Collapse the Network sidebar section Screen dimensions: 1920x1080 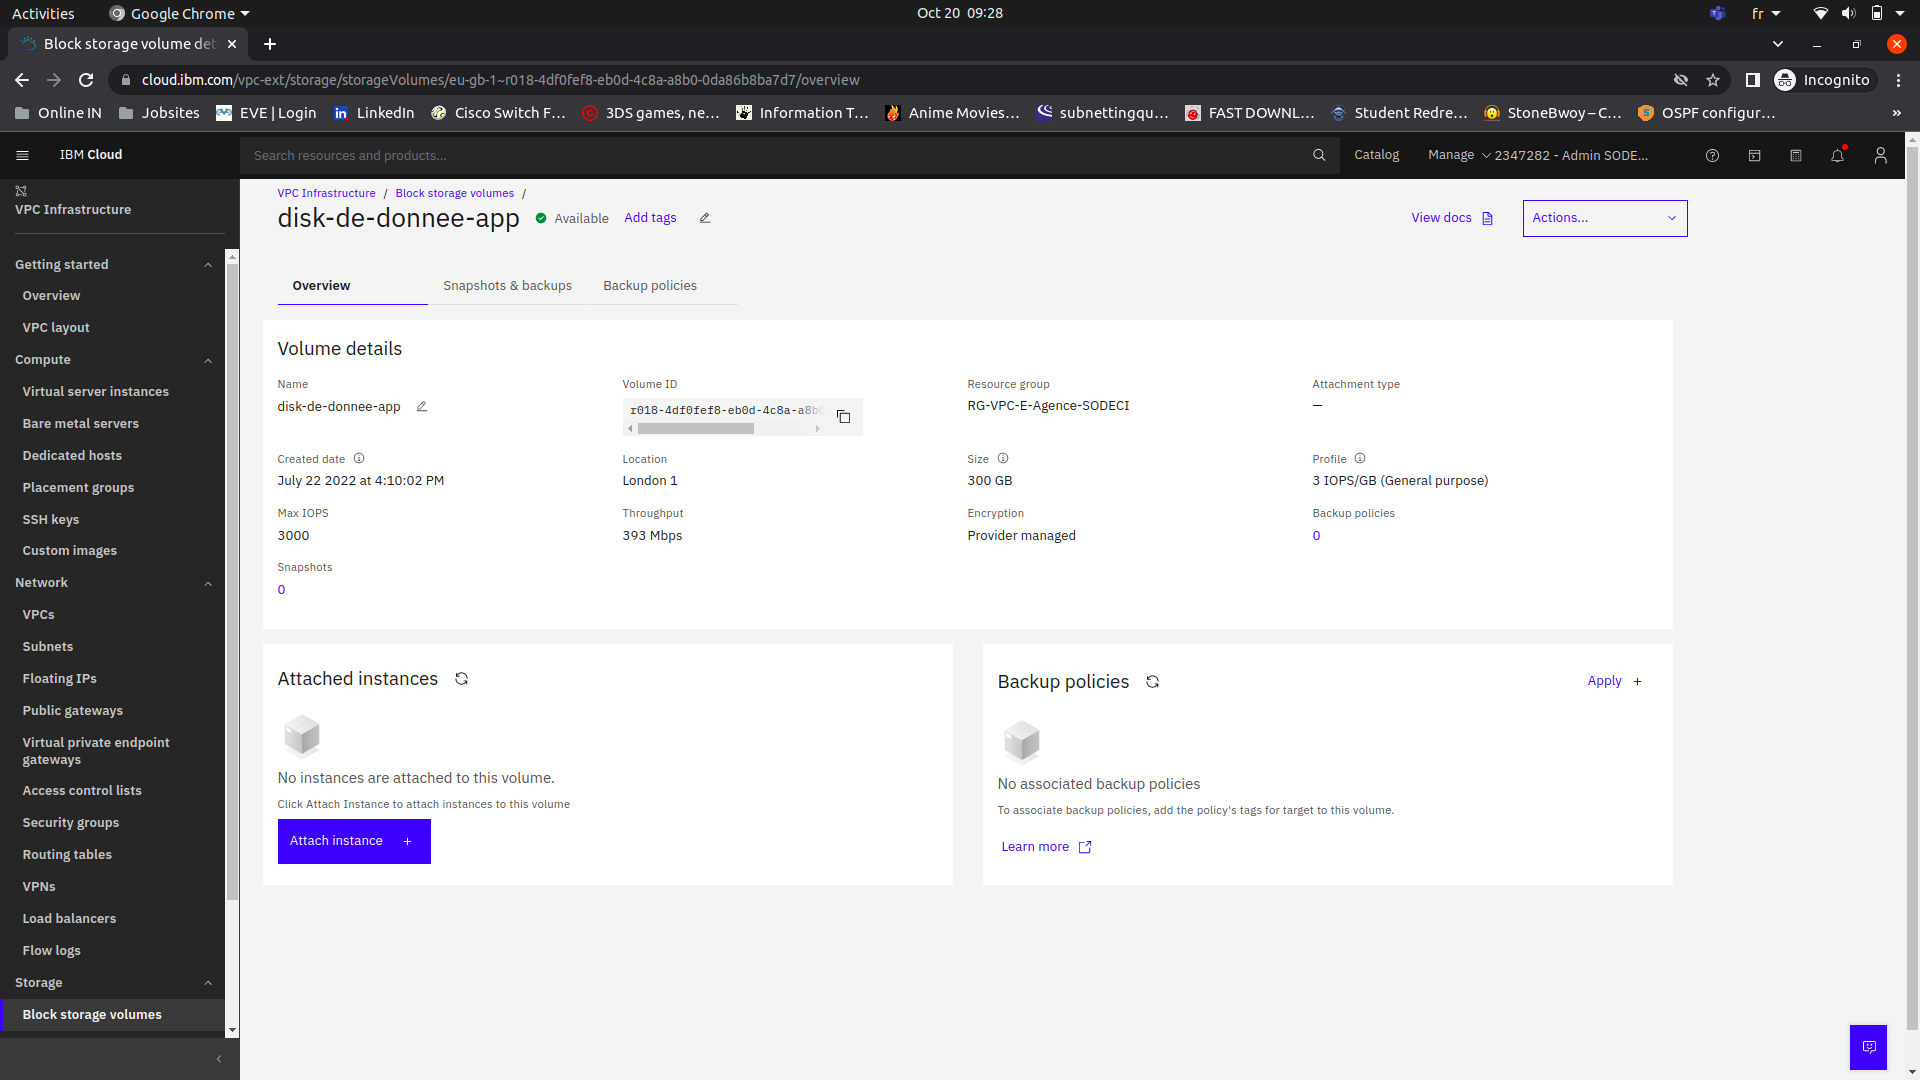coord(208,584)
